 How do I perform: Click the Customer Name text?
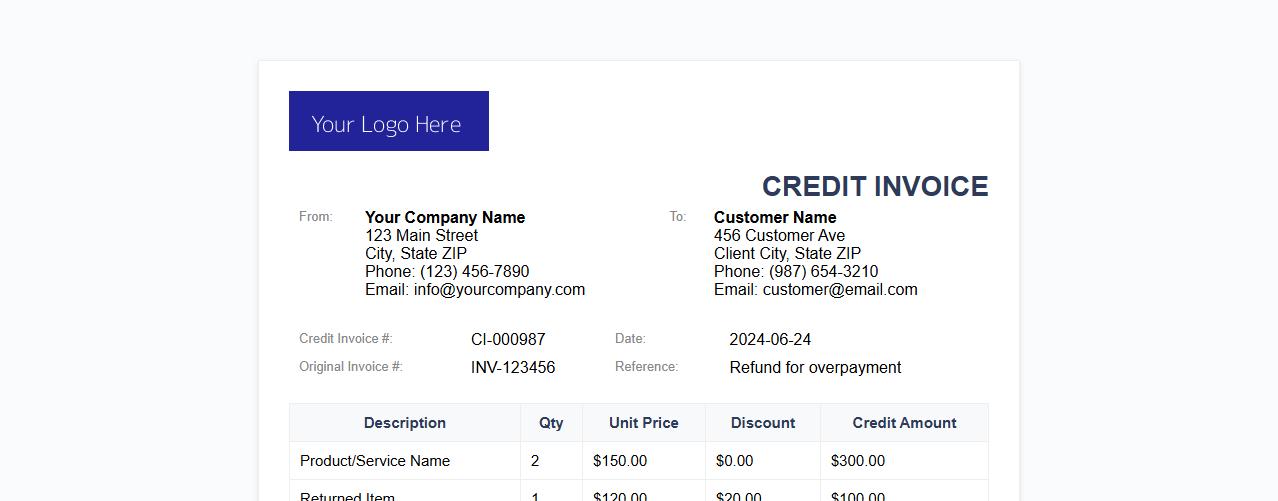775,217
